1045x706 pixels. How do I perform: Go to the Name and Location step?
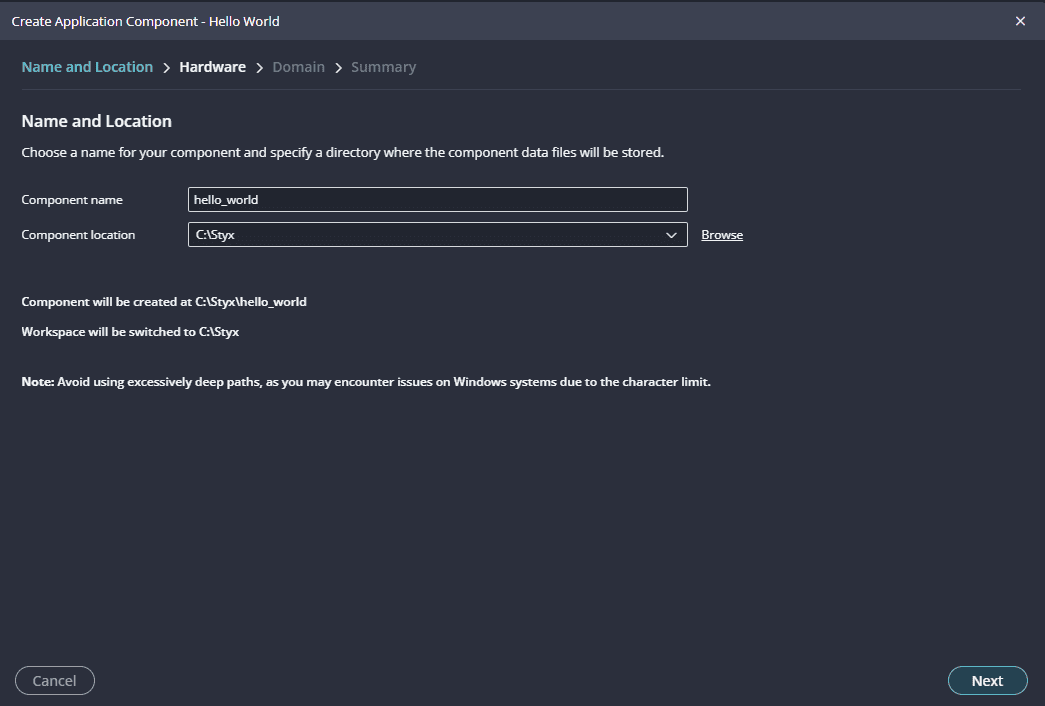[87, 67]
